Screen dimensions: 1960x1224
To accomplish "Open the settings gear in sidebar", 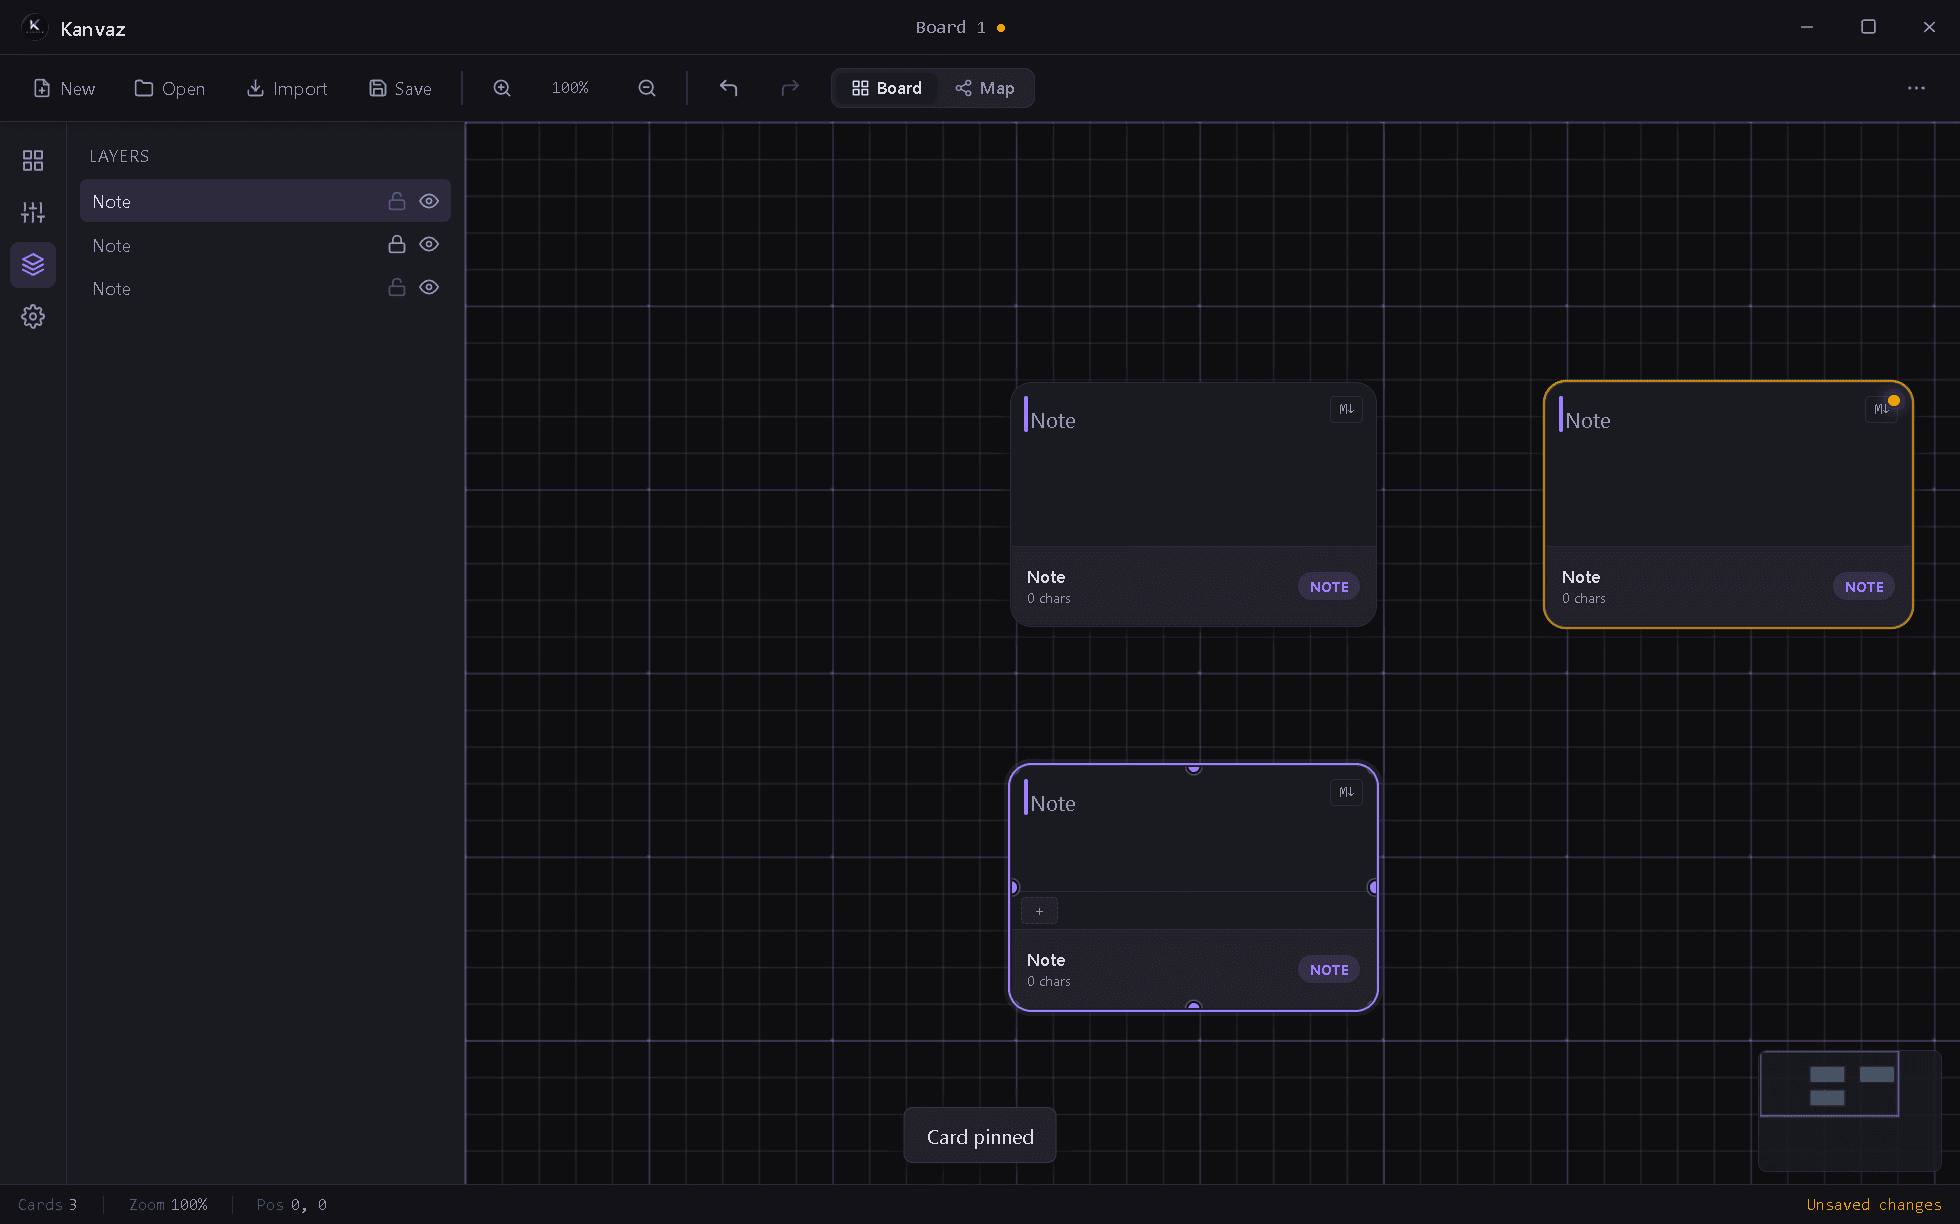I will (33, 316).
